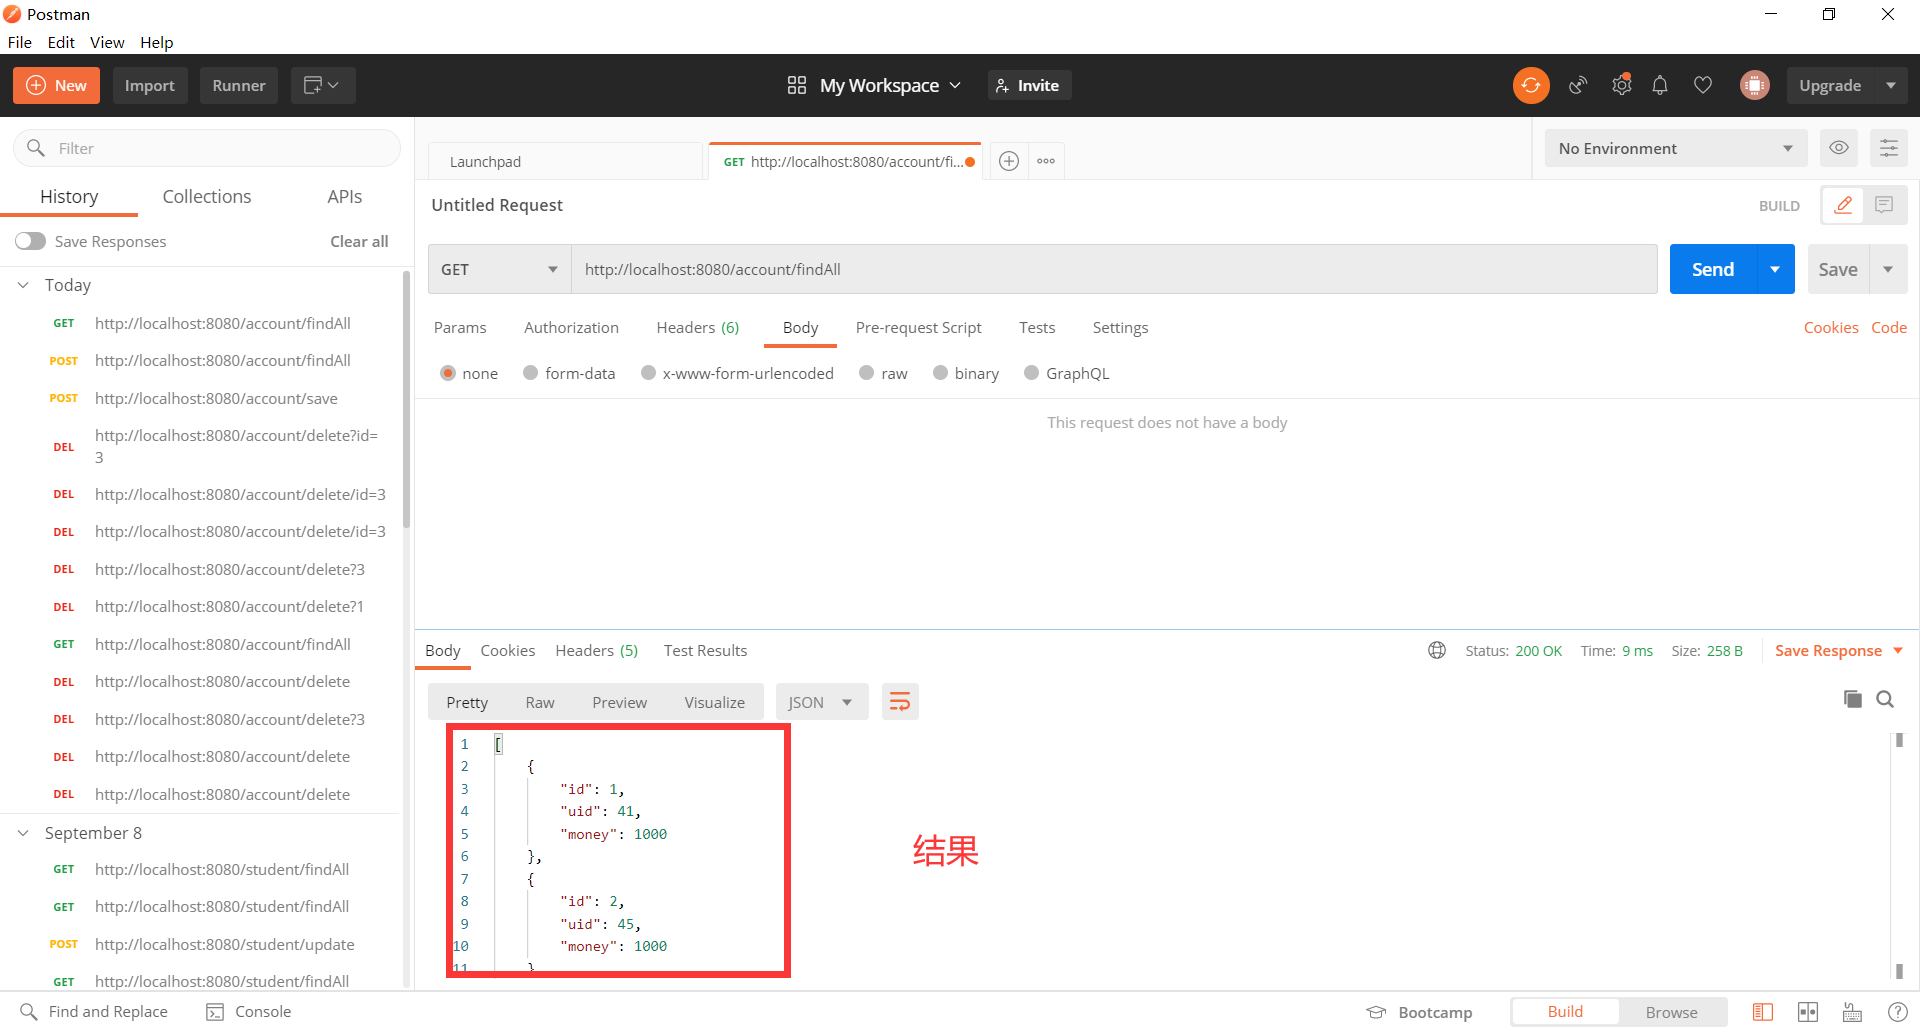Click the request URL field

(1114, 269)
